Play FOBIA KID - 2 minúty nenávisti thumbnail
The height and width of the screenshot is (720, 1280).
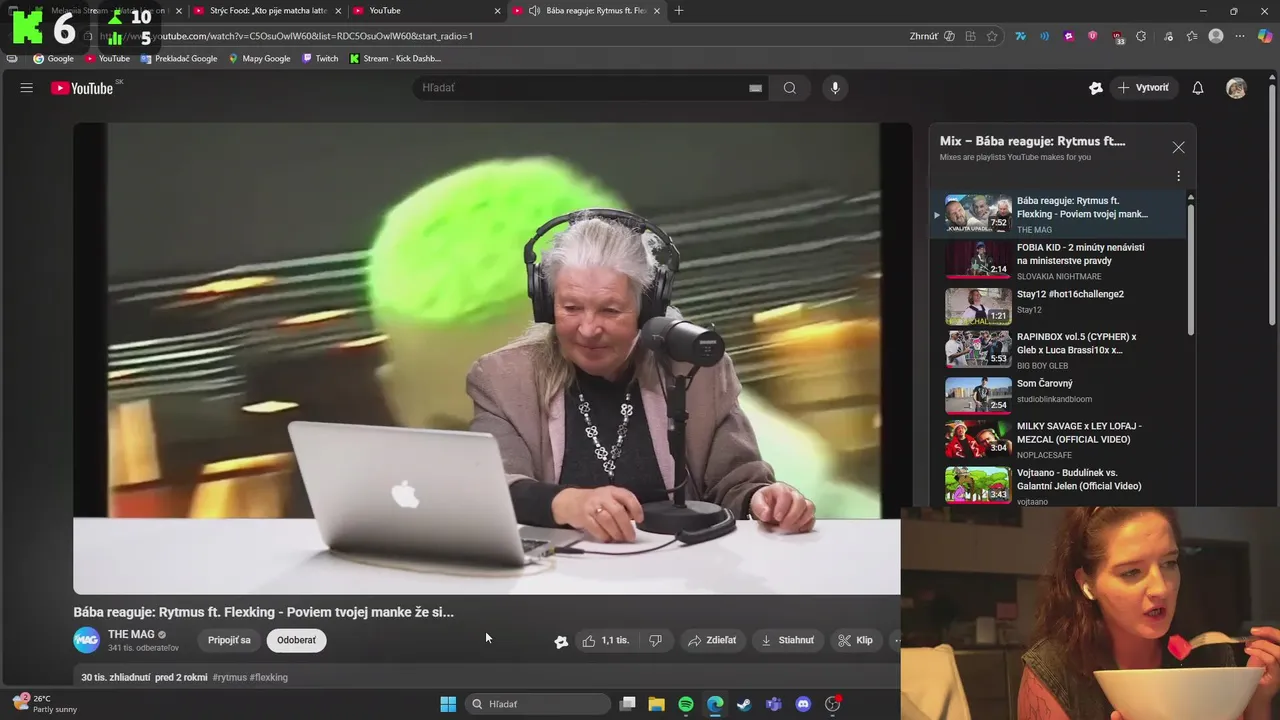[x=978, y=259]
